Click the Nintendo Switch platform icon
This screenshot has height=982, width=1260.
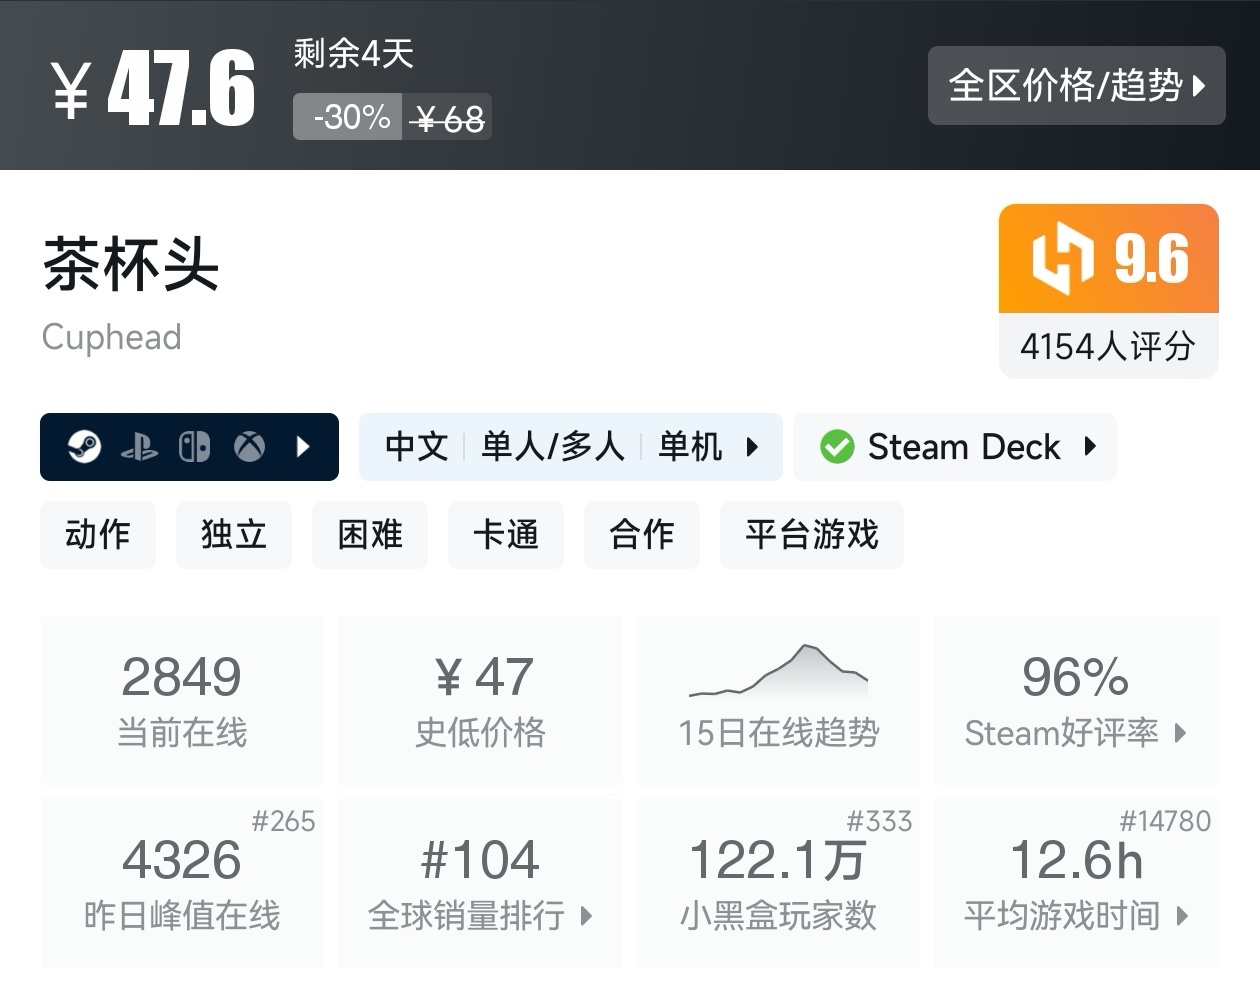pyautogui.click(x=194, y=446)
